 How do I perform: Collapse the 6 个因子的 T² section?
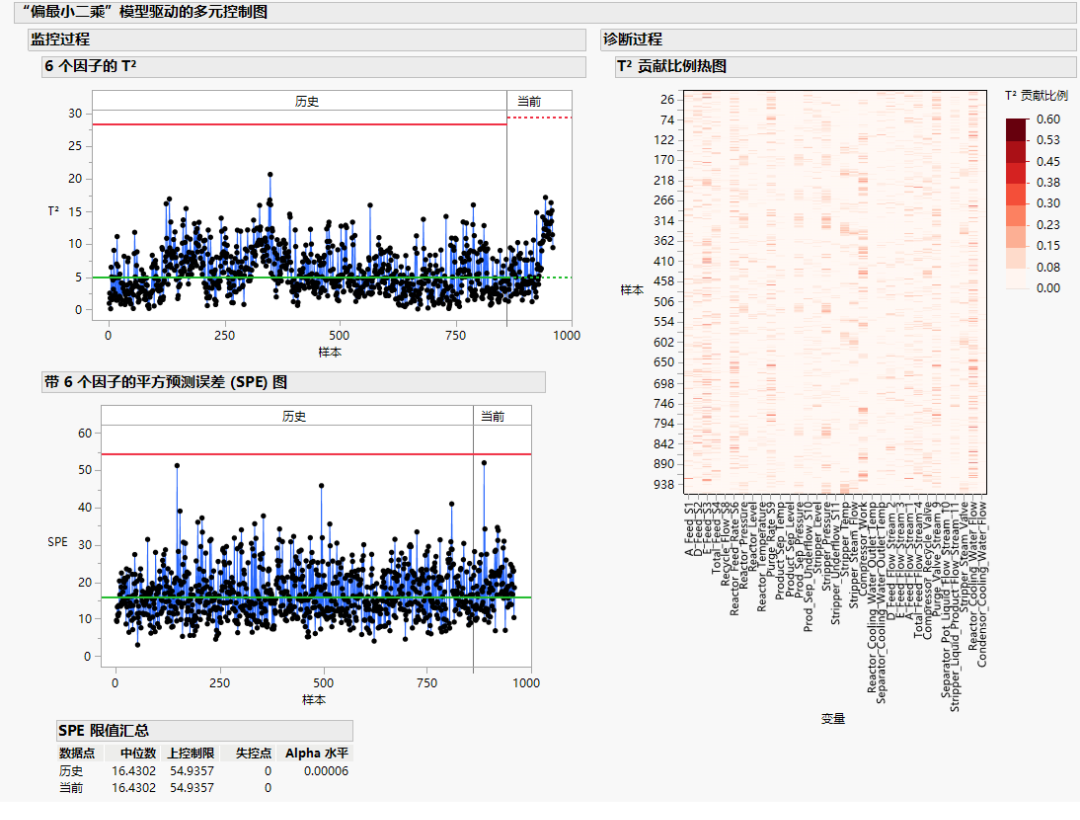(313, 66)
